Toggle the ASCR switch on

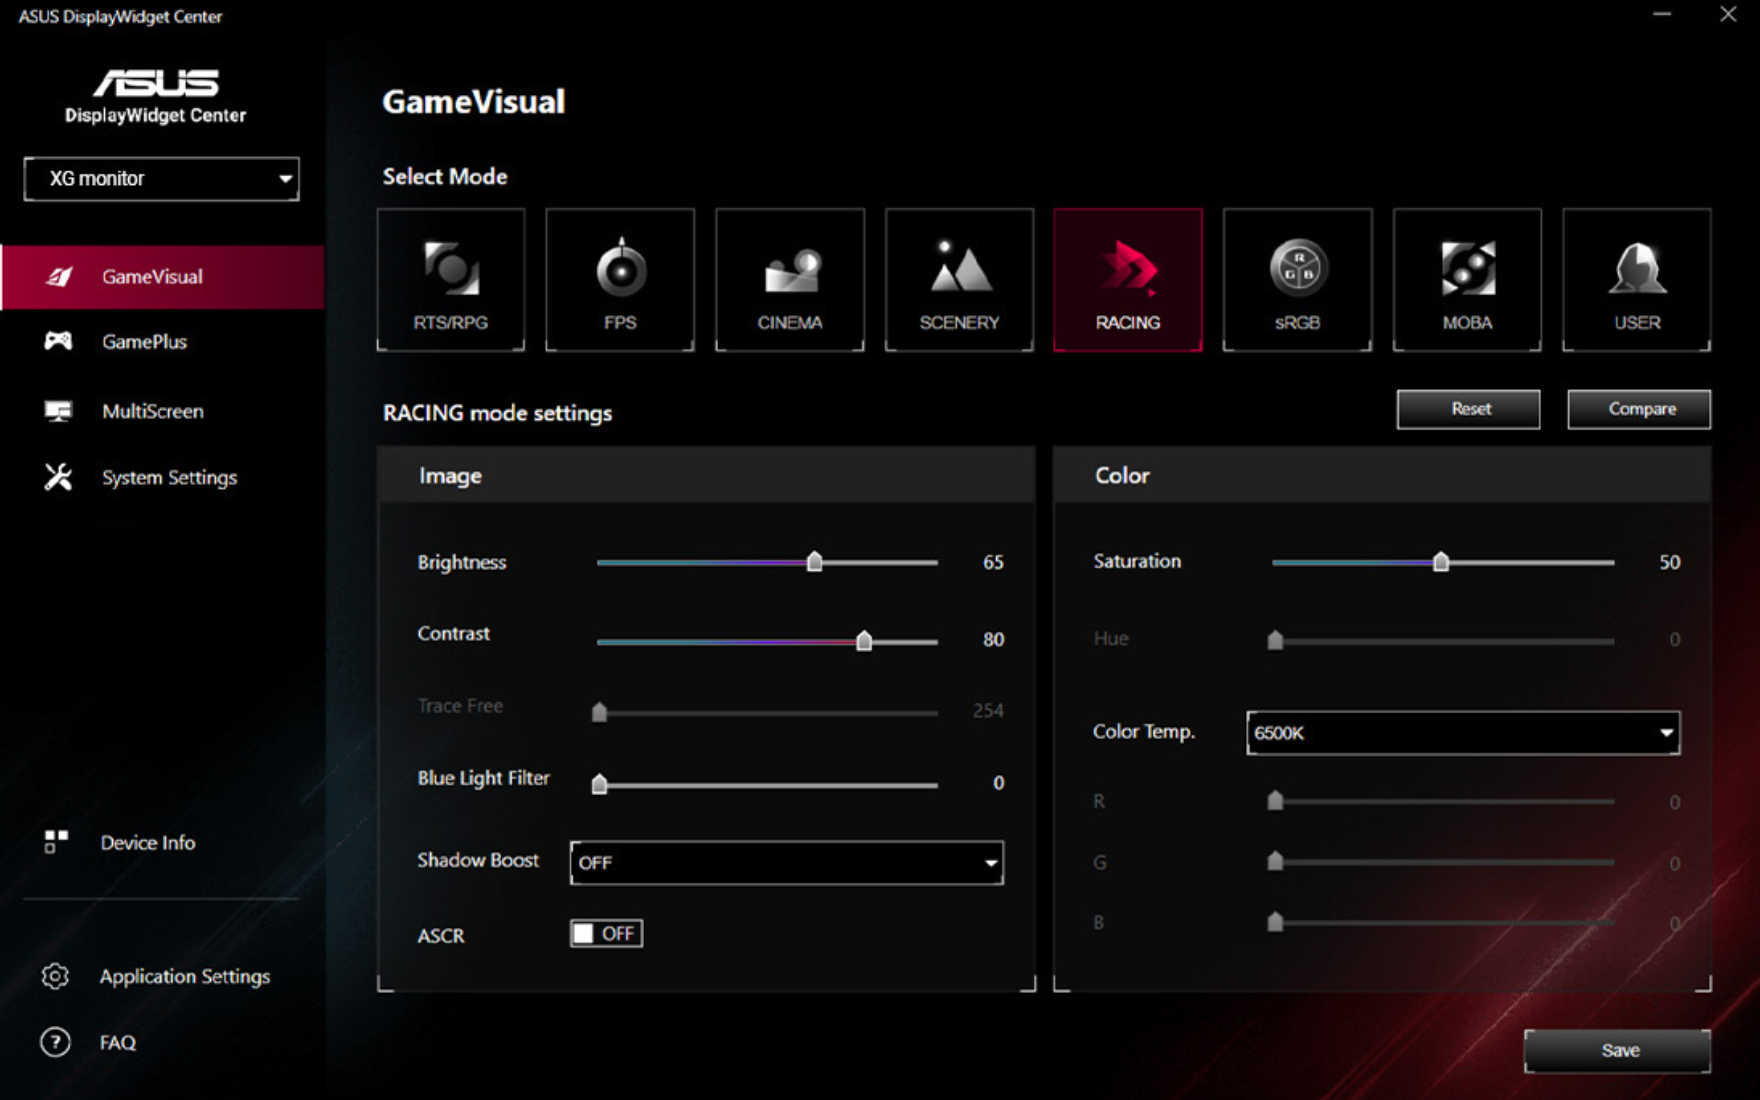[606, 933]
